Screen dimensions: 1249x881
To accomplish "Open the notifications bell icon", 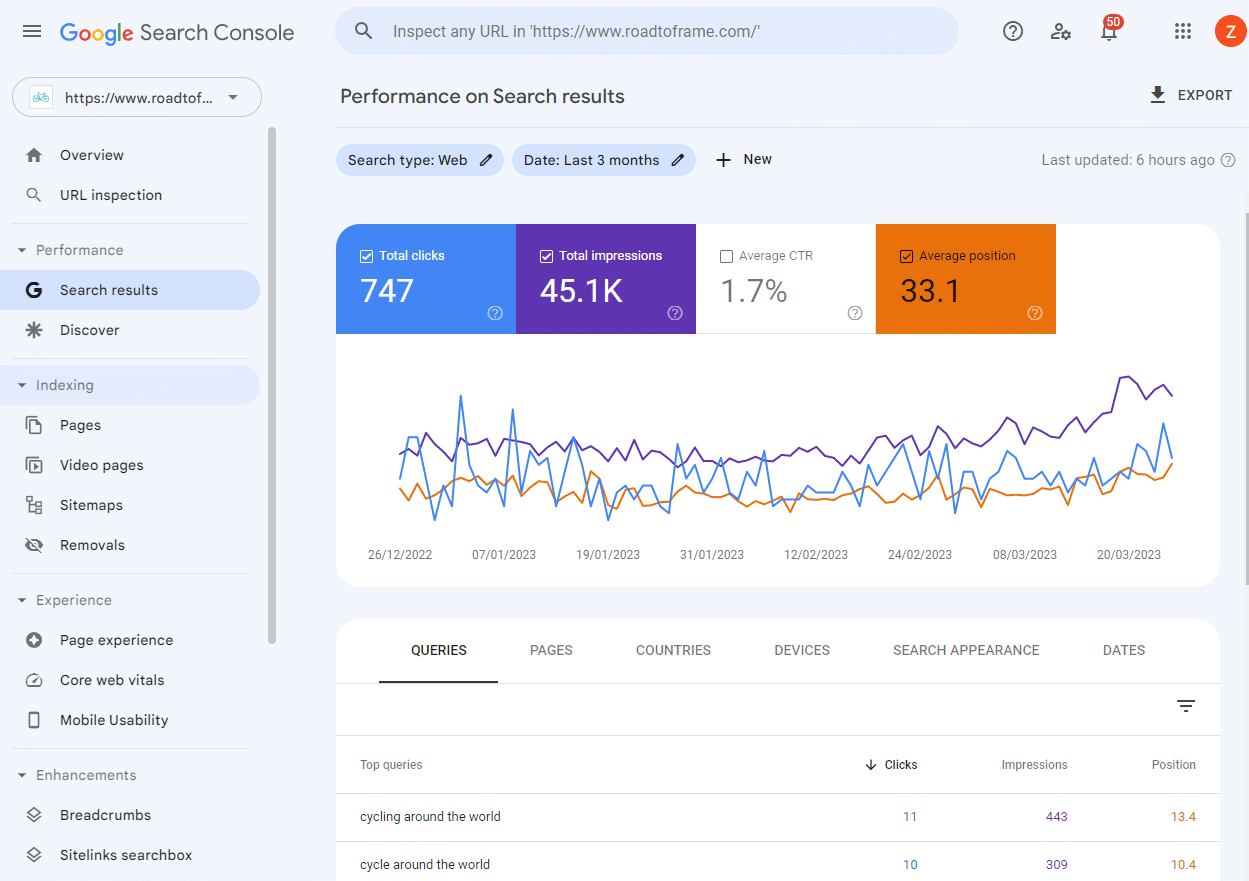I will (x=1108, y=31).
